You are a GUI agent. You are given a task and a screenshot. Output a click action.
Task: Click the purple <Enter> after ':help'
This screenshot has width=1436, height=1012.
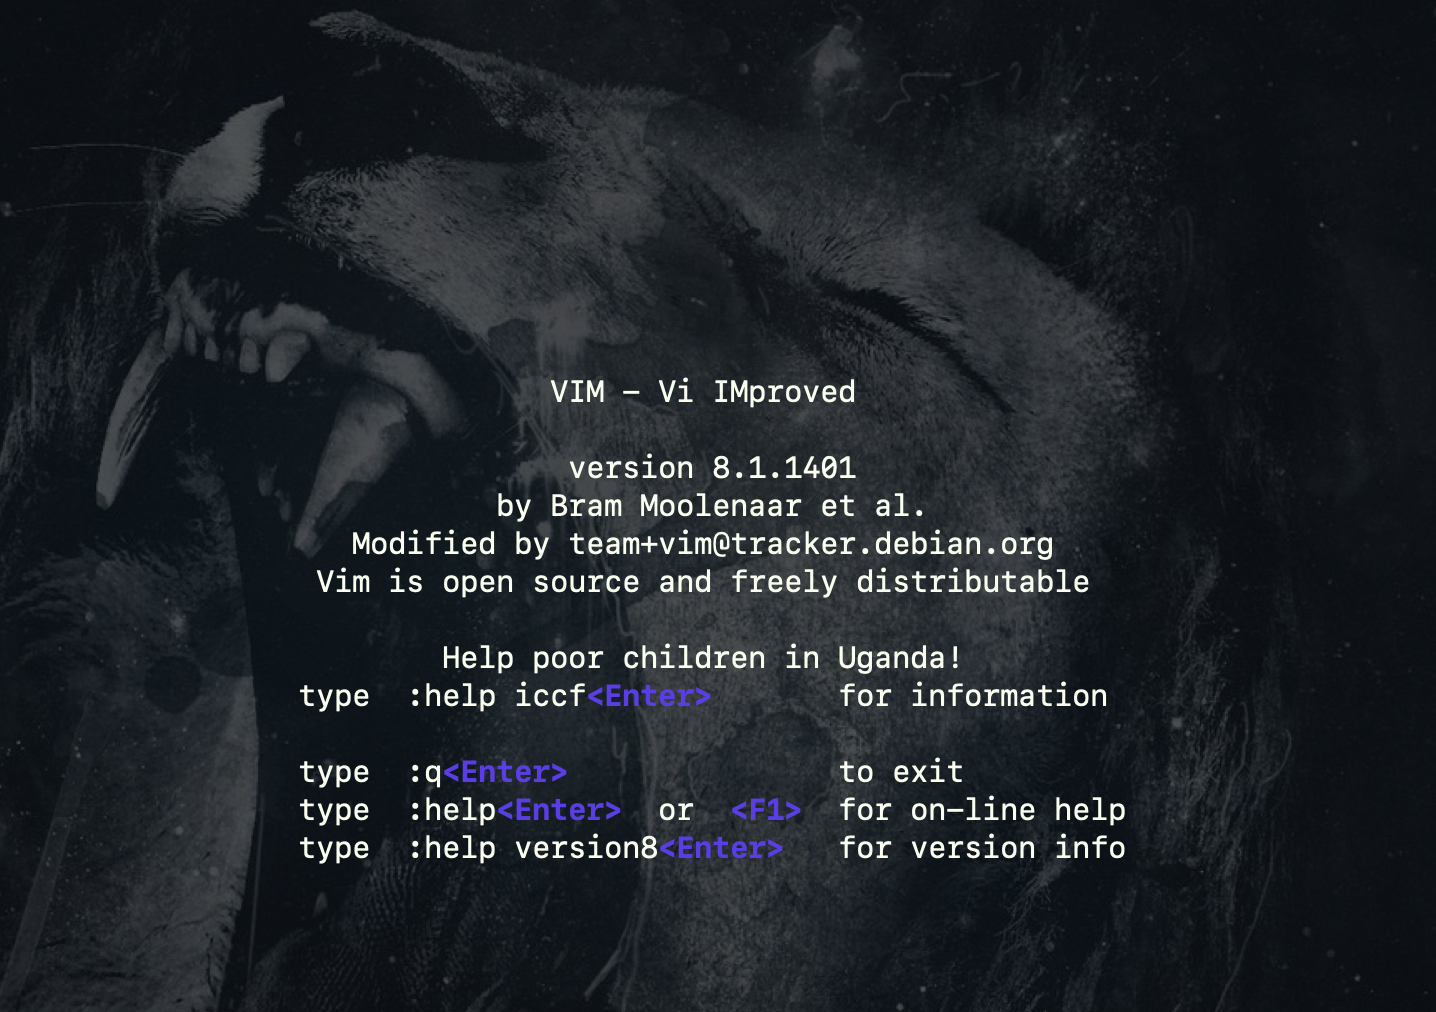pos(559,810)
